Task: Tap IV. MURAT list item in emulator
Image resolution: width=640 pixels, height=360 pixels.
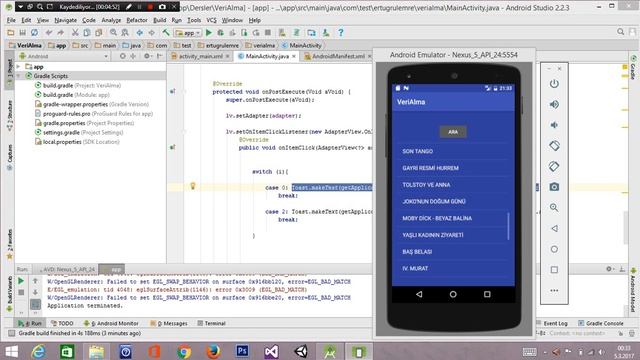Action: tap(453, 269)
